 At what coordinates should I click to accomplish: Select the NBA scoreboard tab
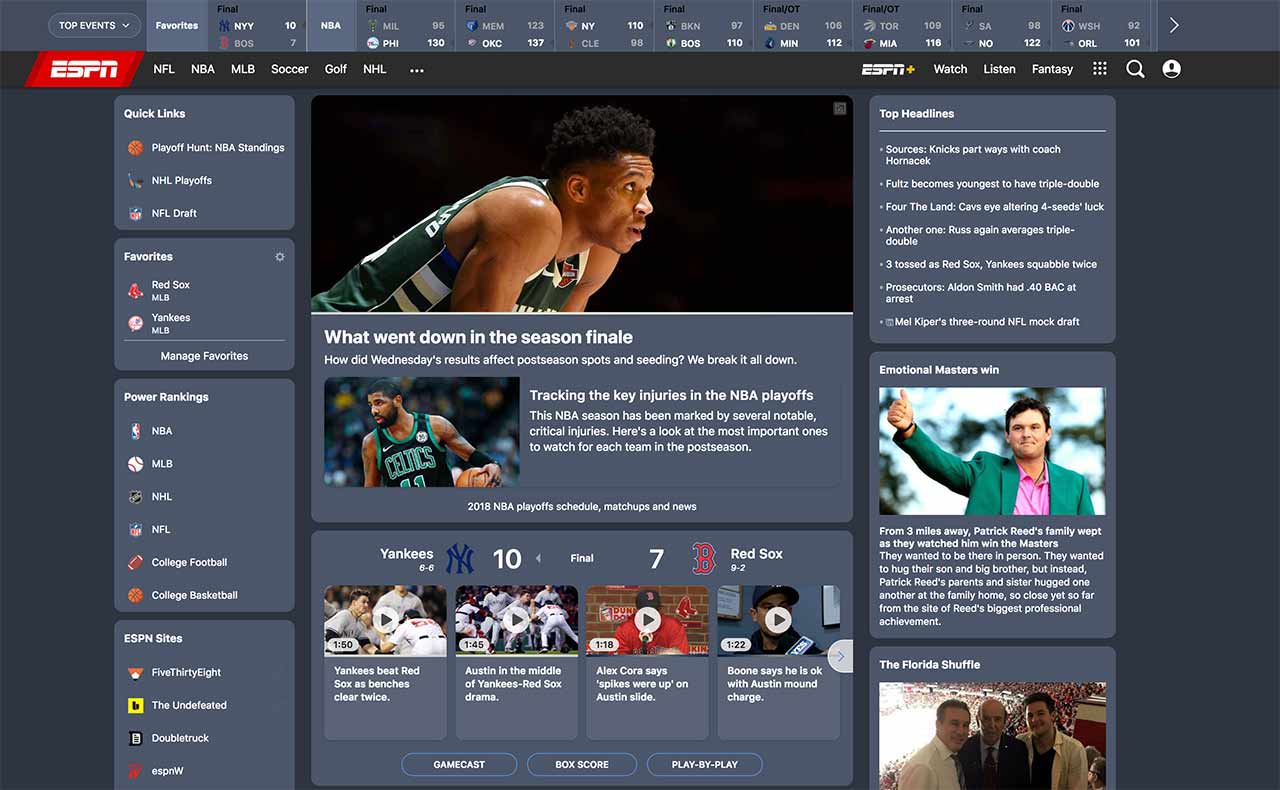pos(331,25)
